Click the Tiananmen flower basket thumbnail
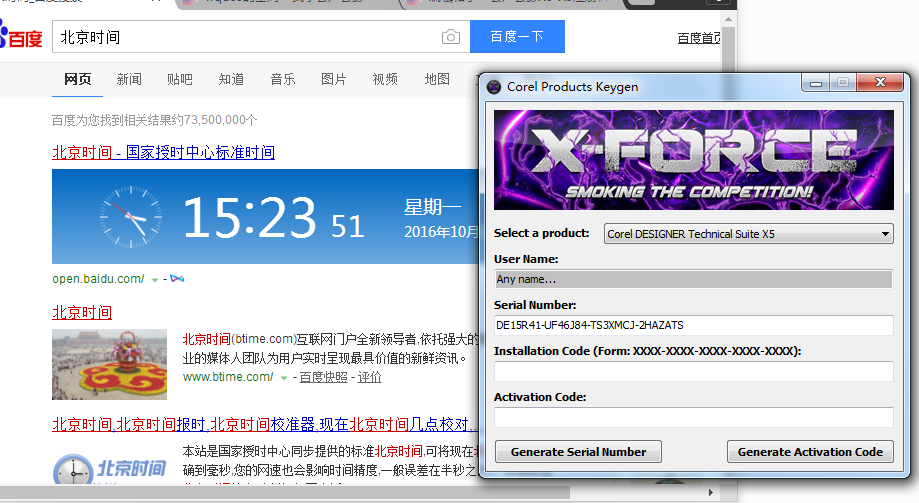 pos(109,364)
